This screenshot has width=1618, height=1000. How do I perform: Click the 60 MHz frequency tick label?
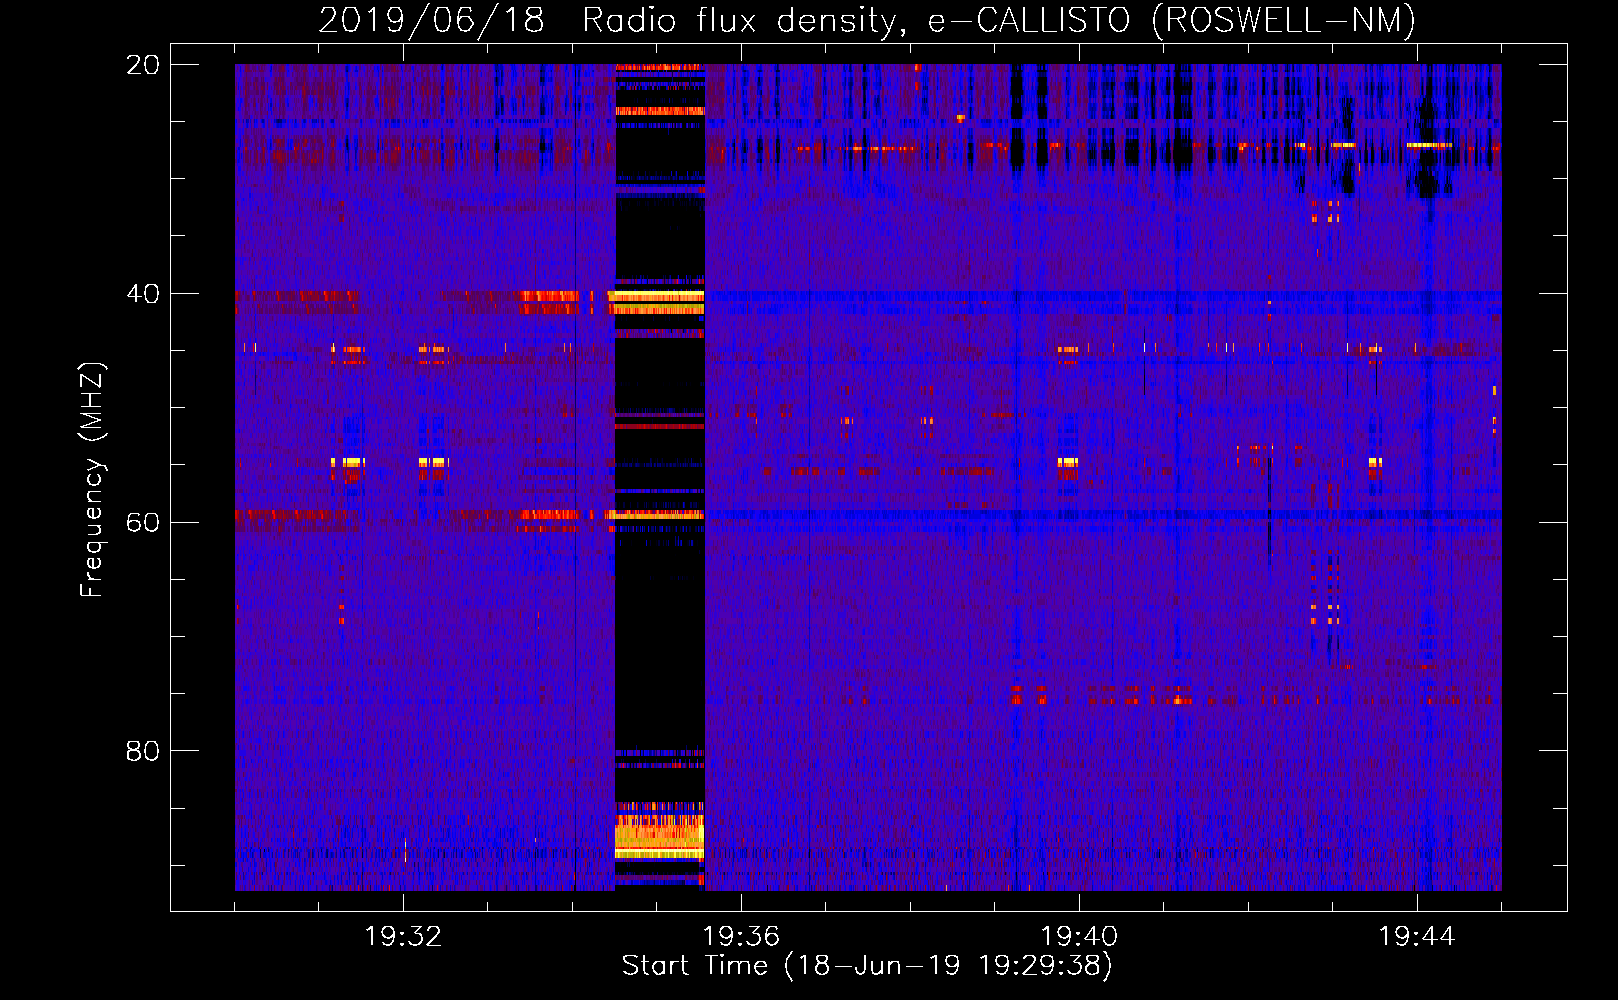point(142,523)
